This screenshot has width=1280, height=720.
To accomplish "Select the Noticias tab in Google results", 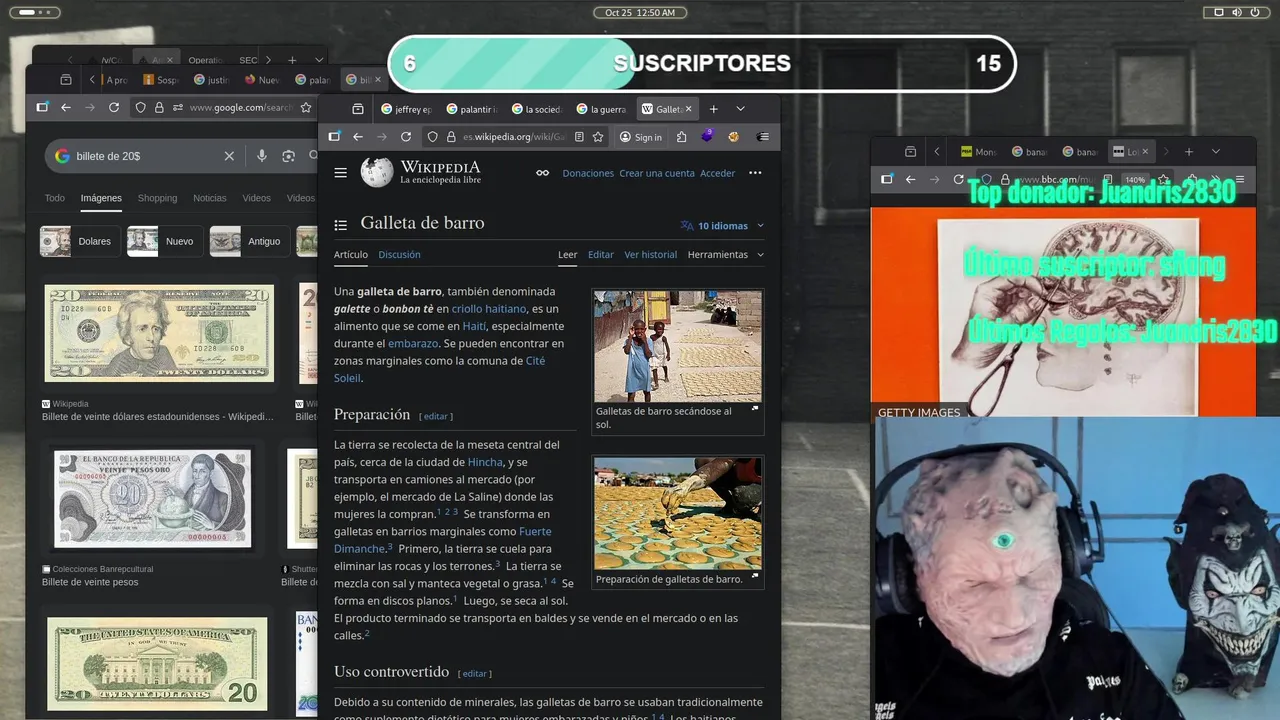I will (210, 198).
